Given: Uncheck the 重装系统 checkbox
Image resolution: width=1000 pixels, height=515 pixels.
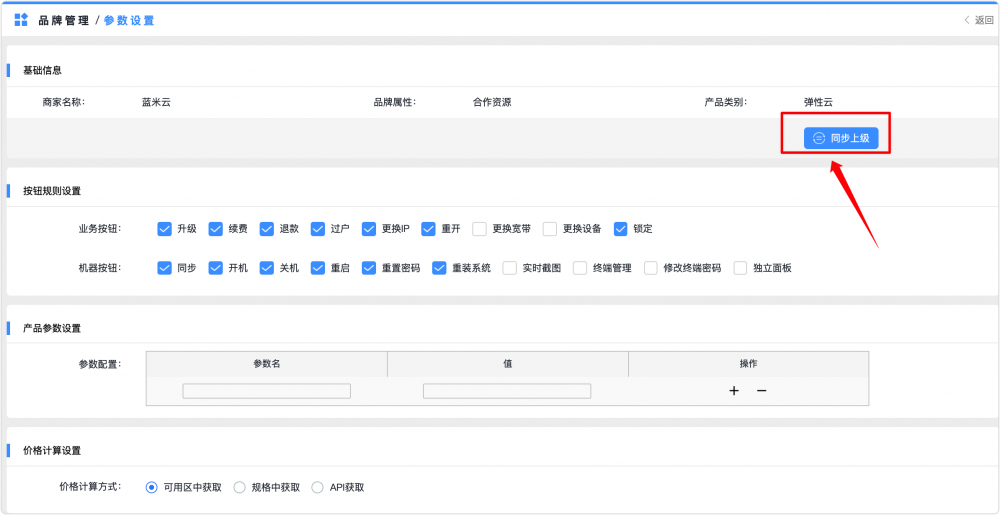Looking at the screenshot, I should (439, 268).
